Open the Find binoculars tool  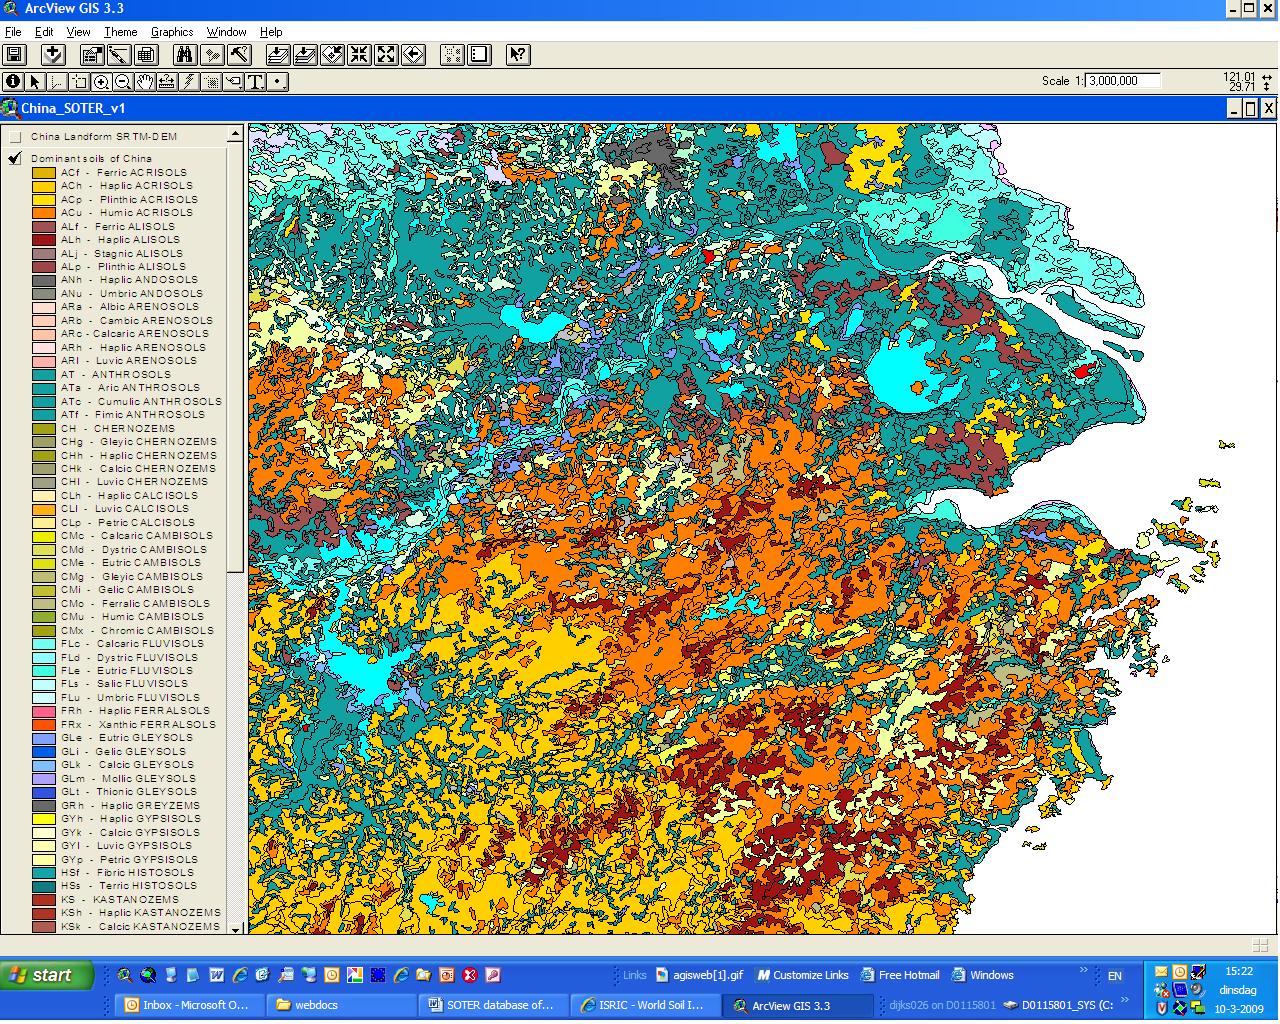coord(185,55)
